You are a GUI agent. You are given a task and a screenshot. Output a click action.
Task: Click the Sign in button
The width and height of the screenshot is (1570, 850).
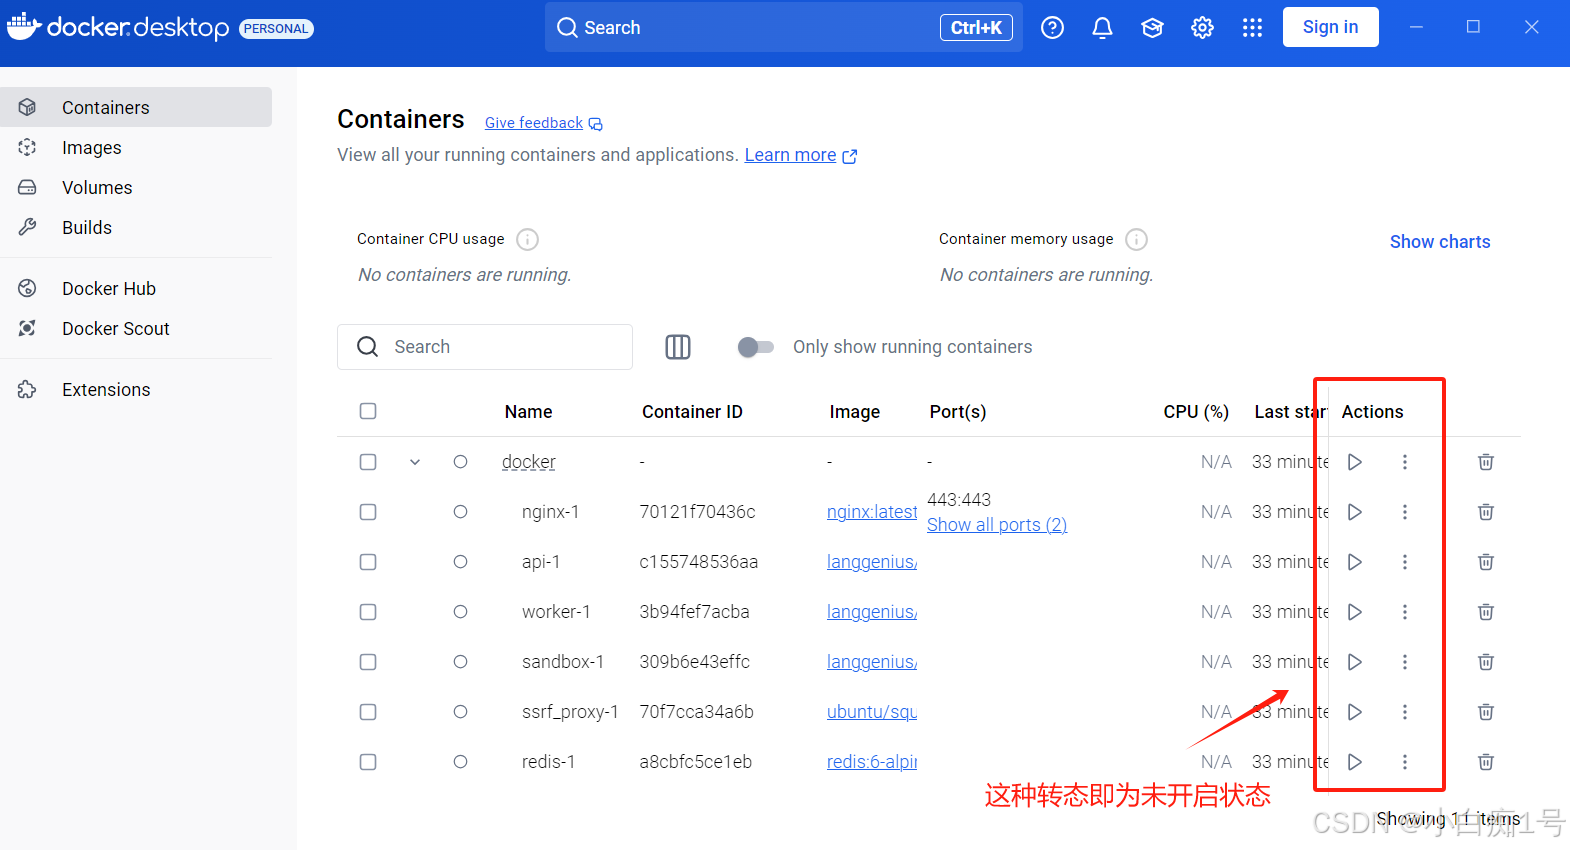pyautogui.click(x=1330, y=27)
